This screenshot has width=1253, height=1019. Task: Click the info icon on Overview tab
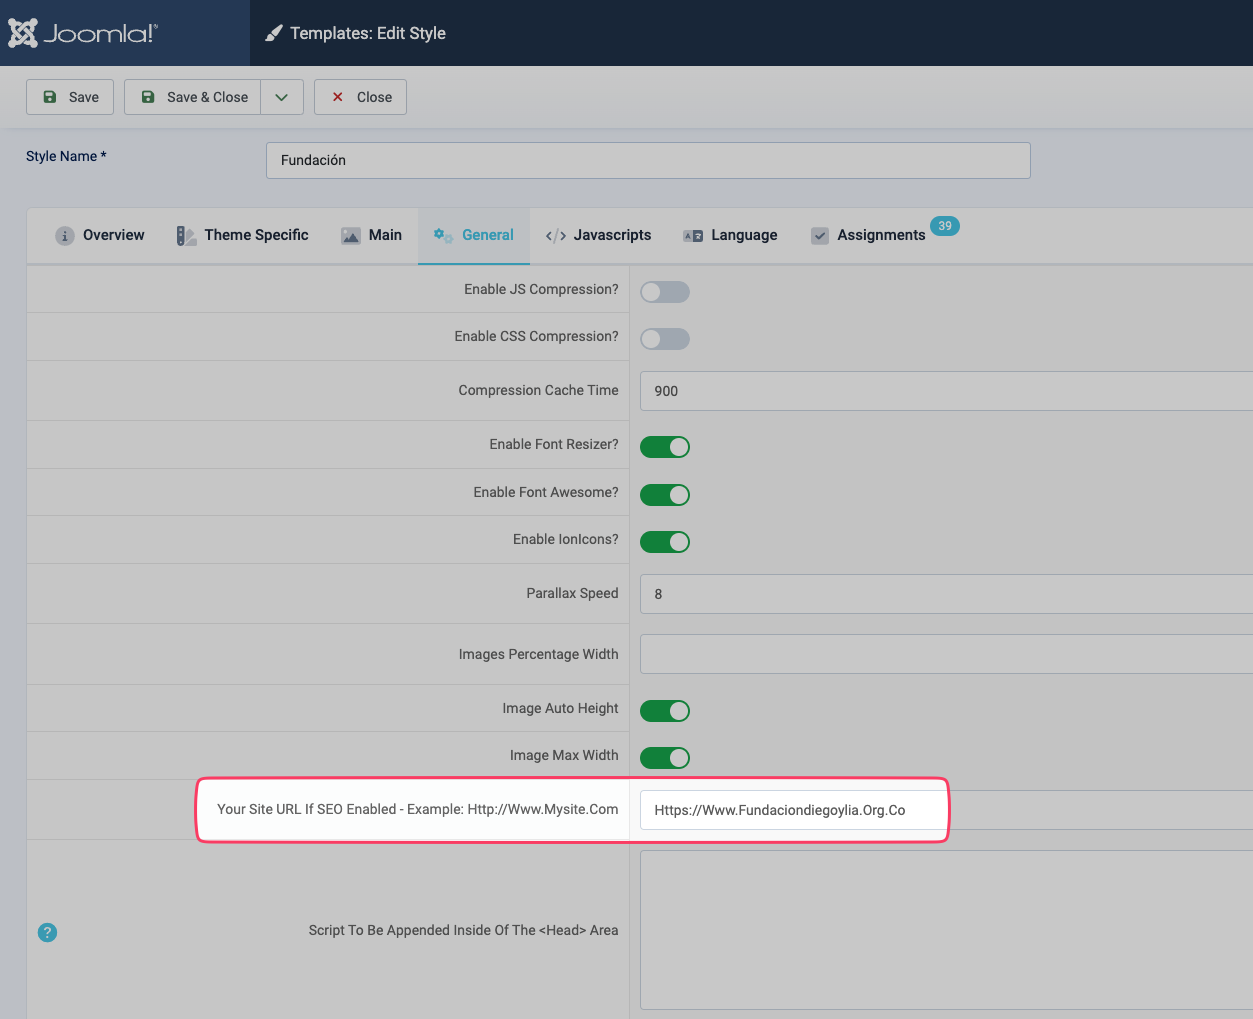tap(65, 236)
